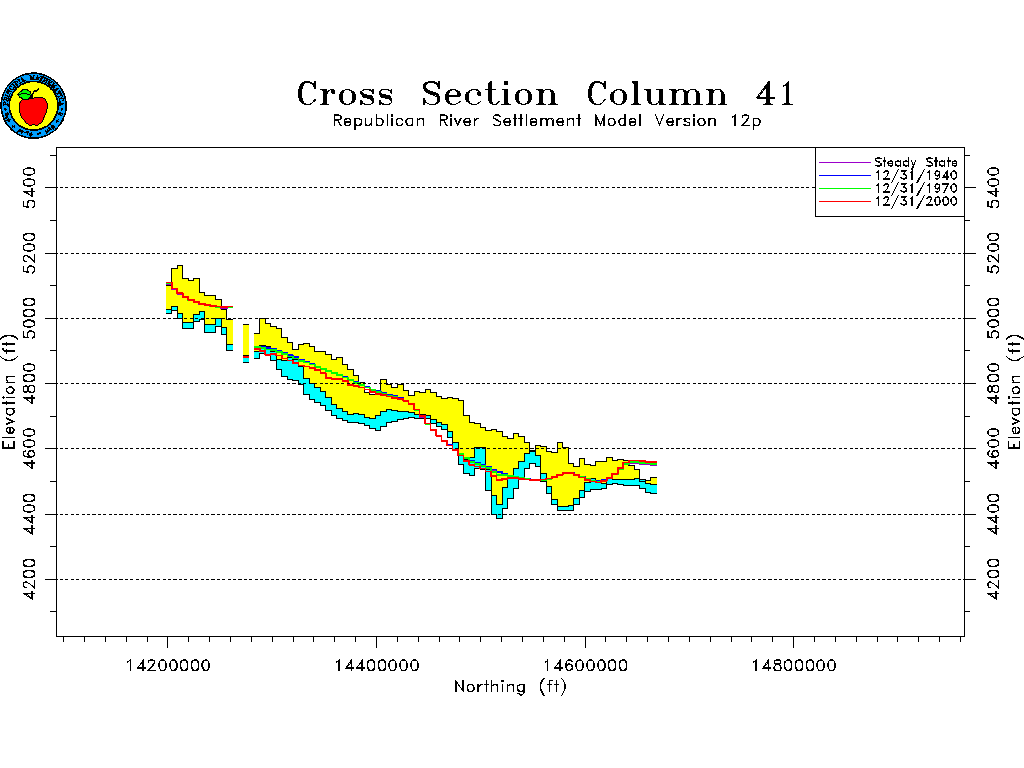Select the '12/31/1970' legend entry text
The image size is (1024, 768).
click(x=915, y=188)
